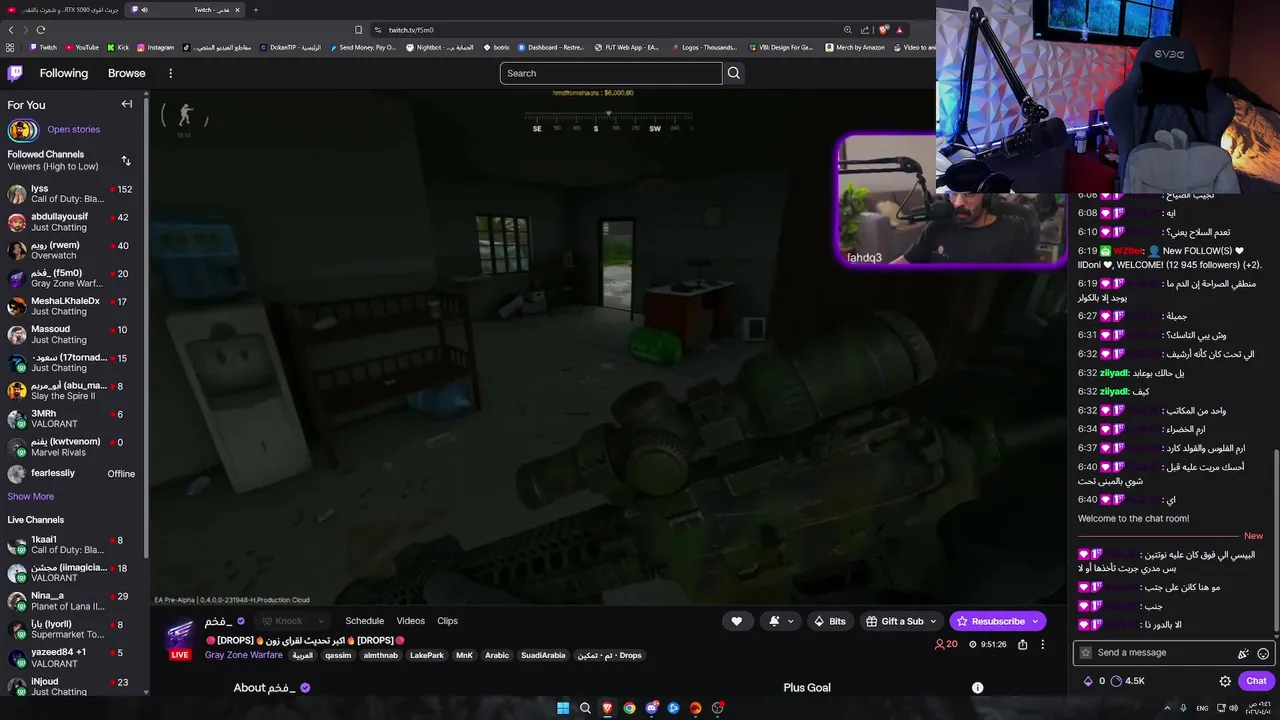Click the SaudiArabia tag

543,656
